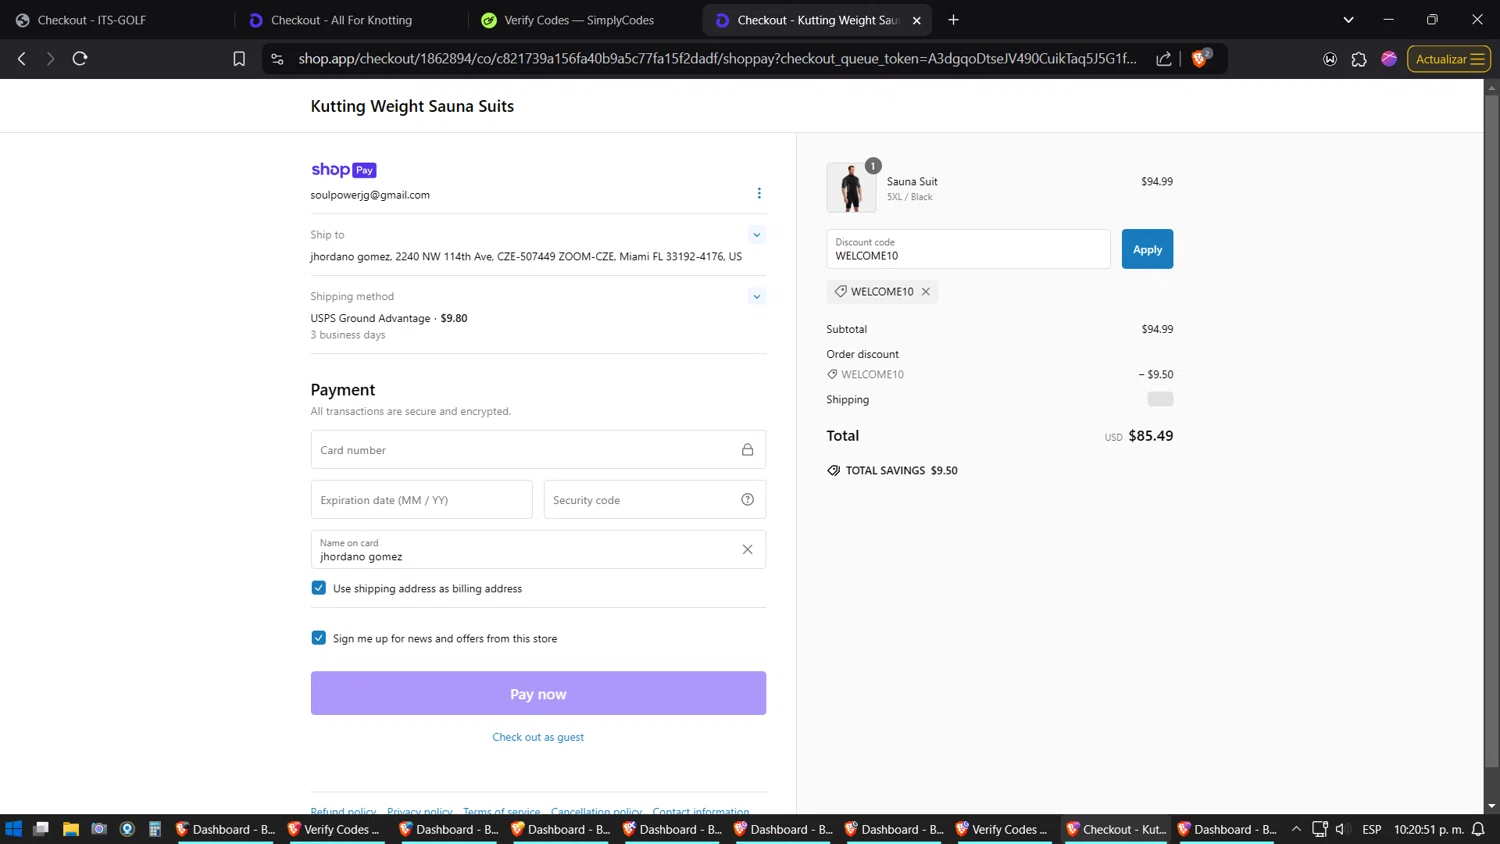Click the WELCOME10 tag icon under Order discount
1500x844 pixels.
click(832, 374)
